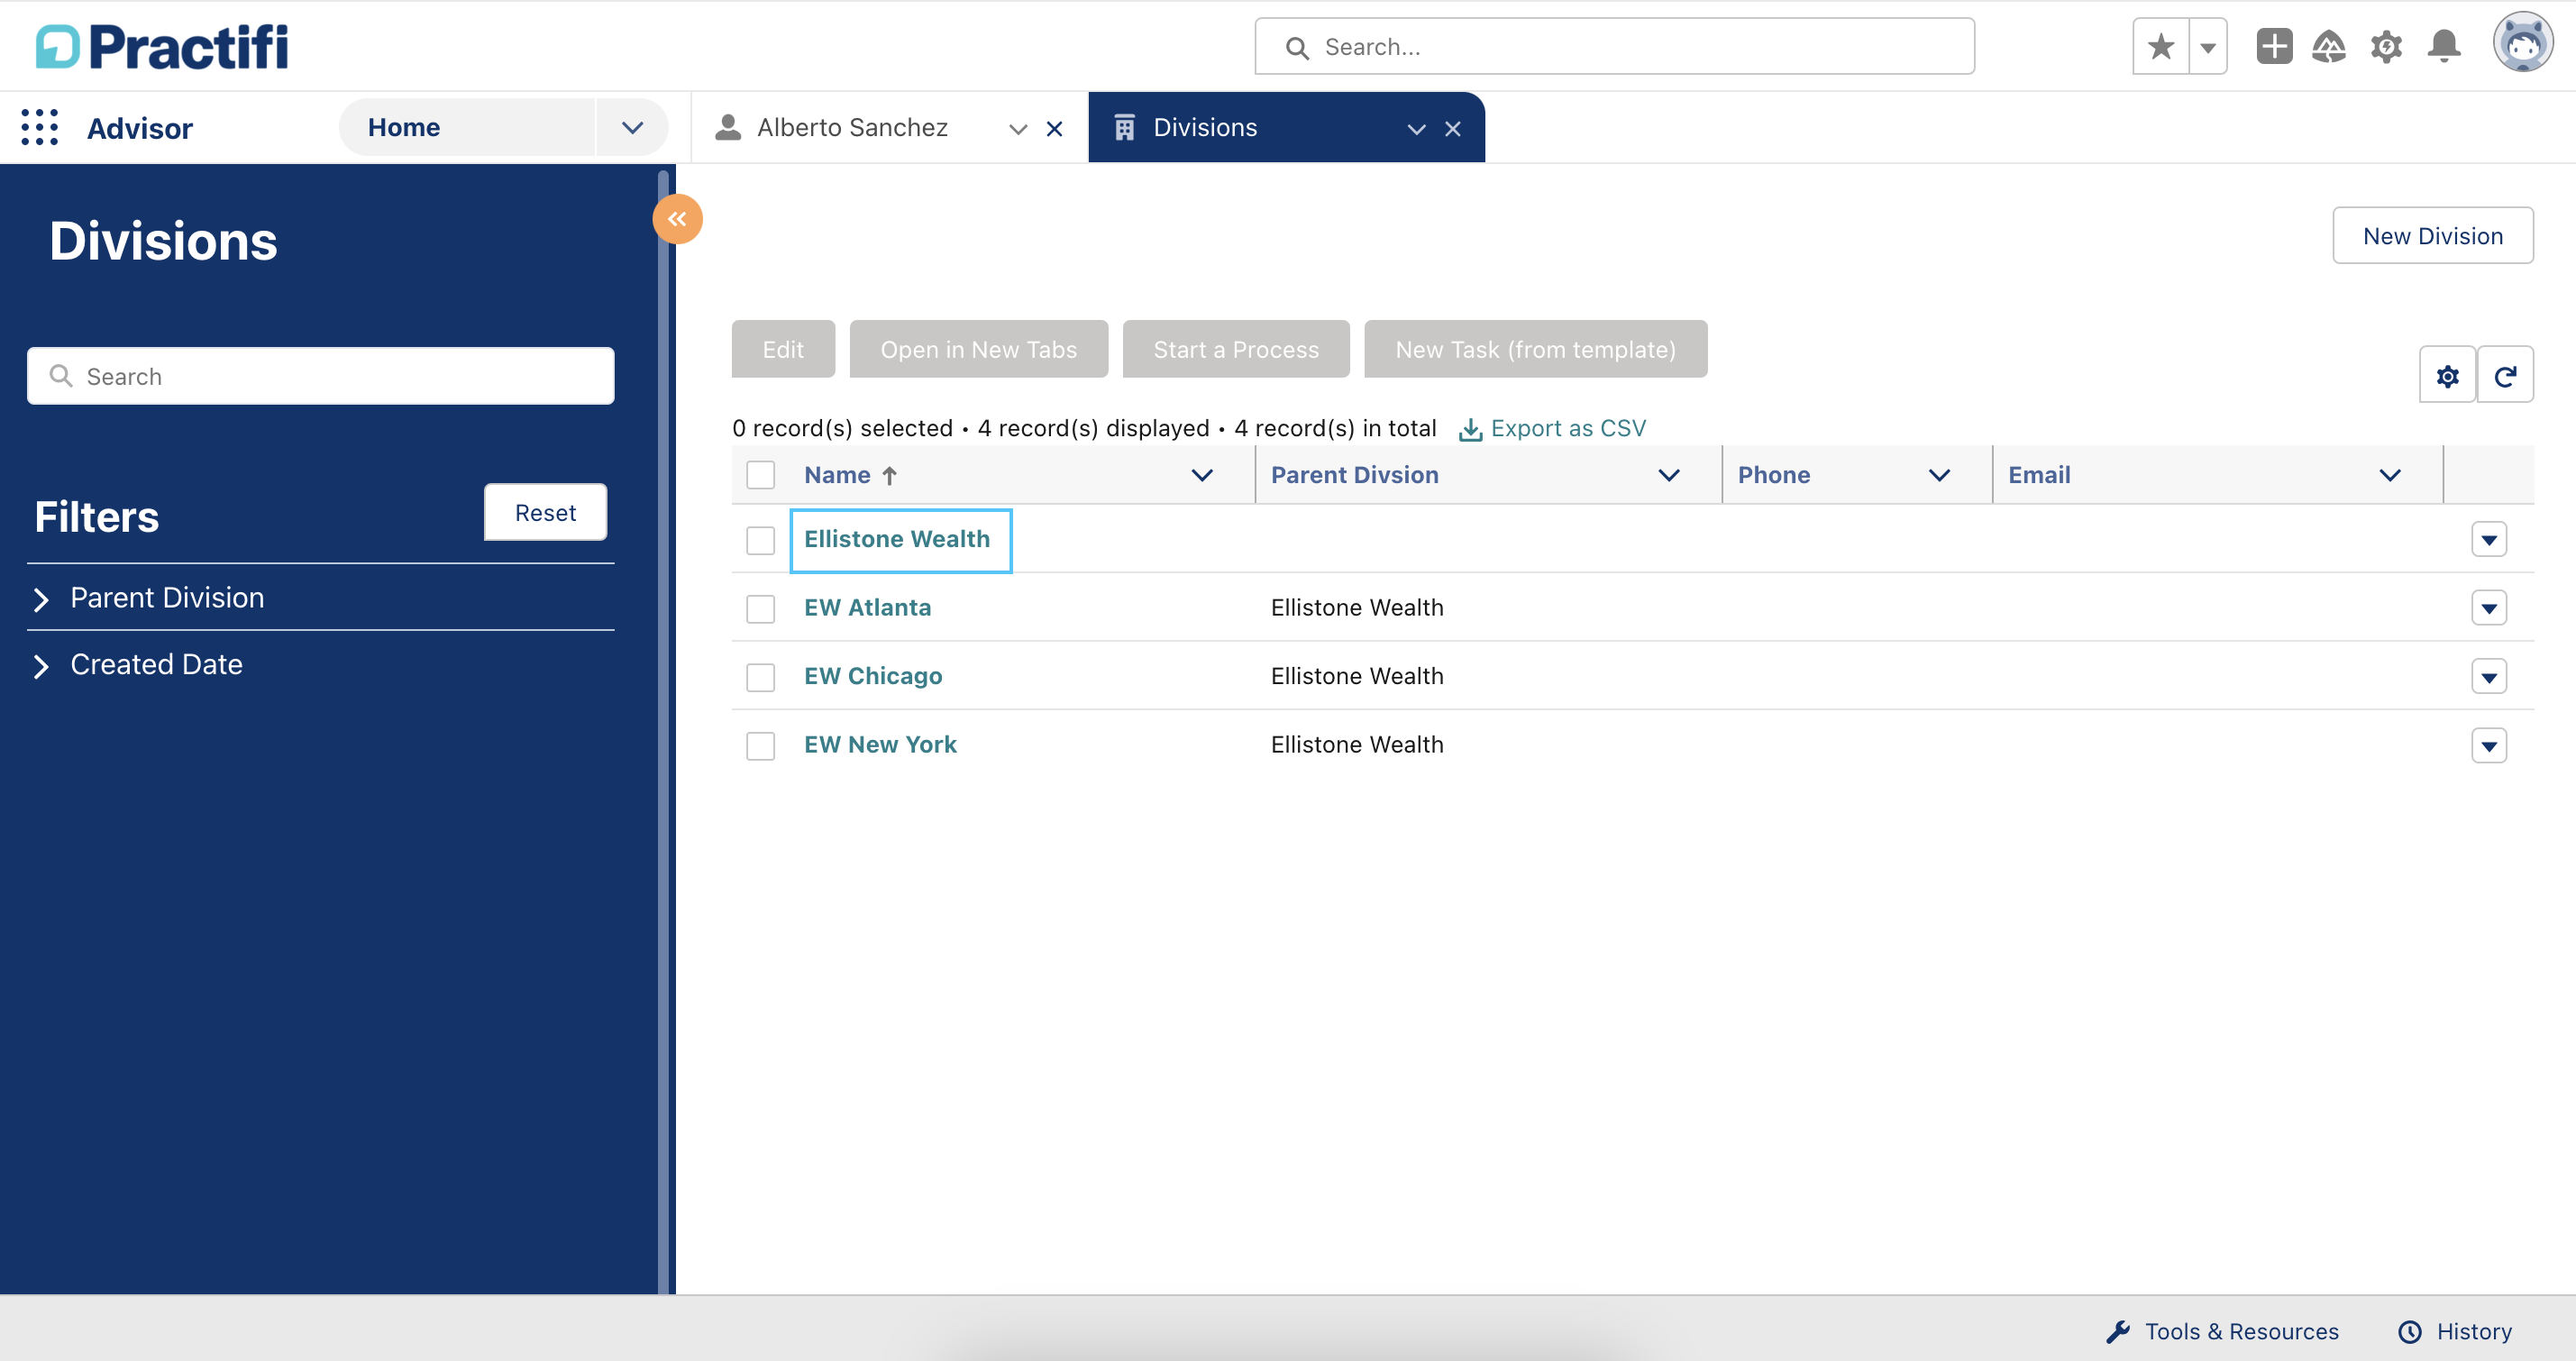Focus the global Search field
This screenshot has width=2576, height=1361.
[1614, 46]
